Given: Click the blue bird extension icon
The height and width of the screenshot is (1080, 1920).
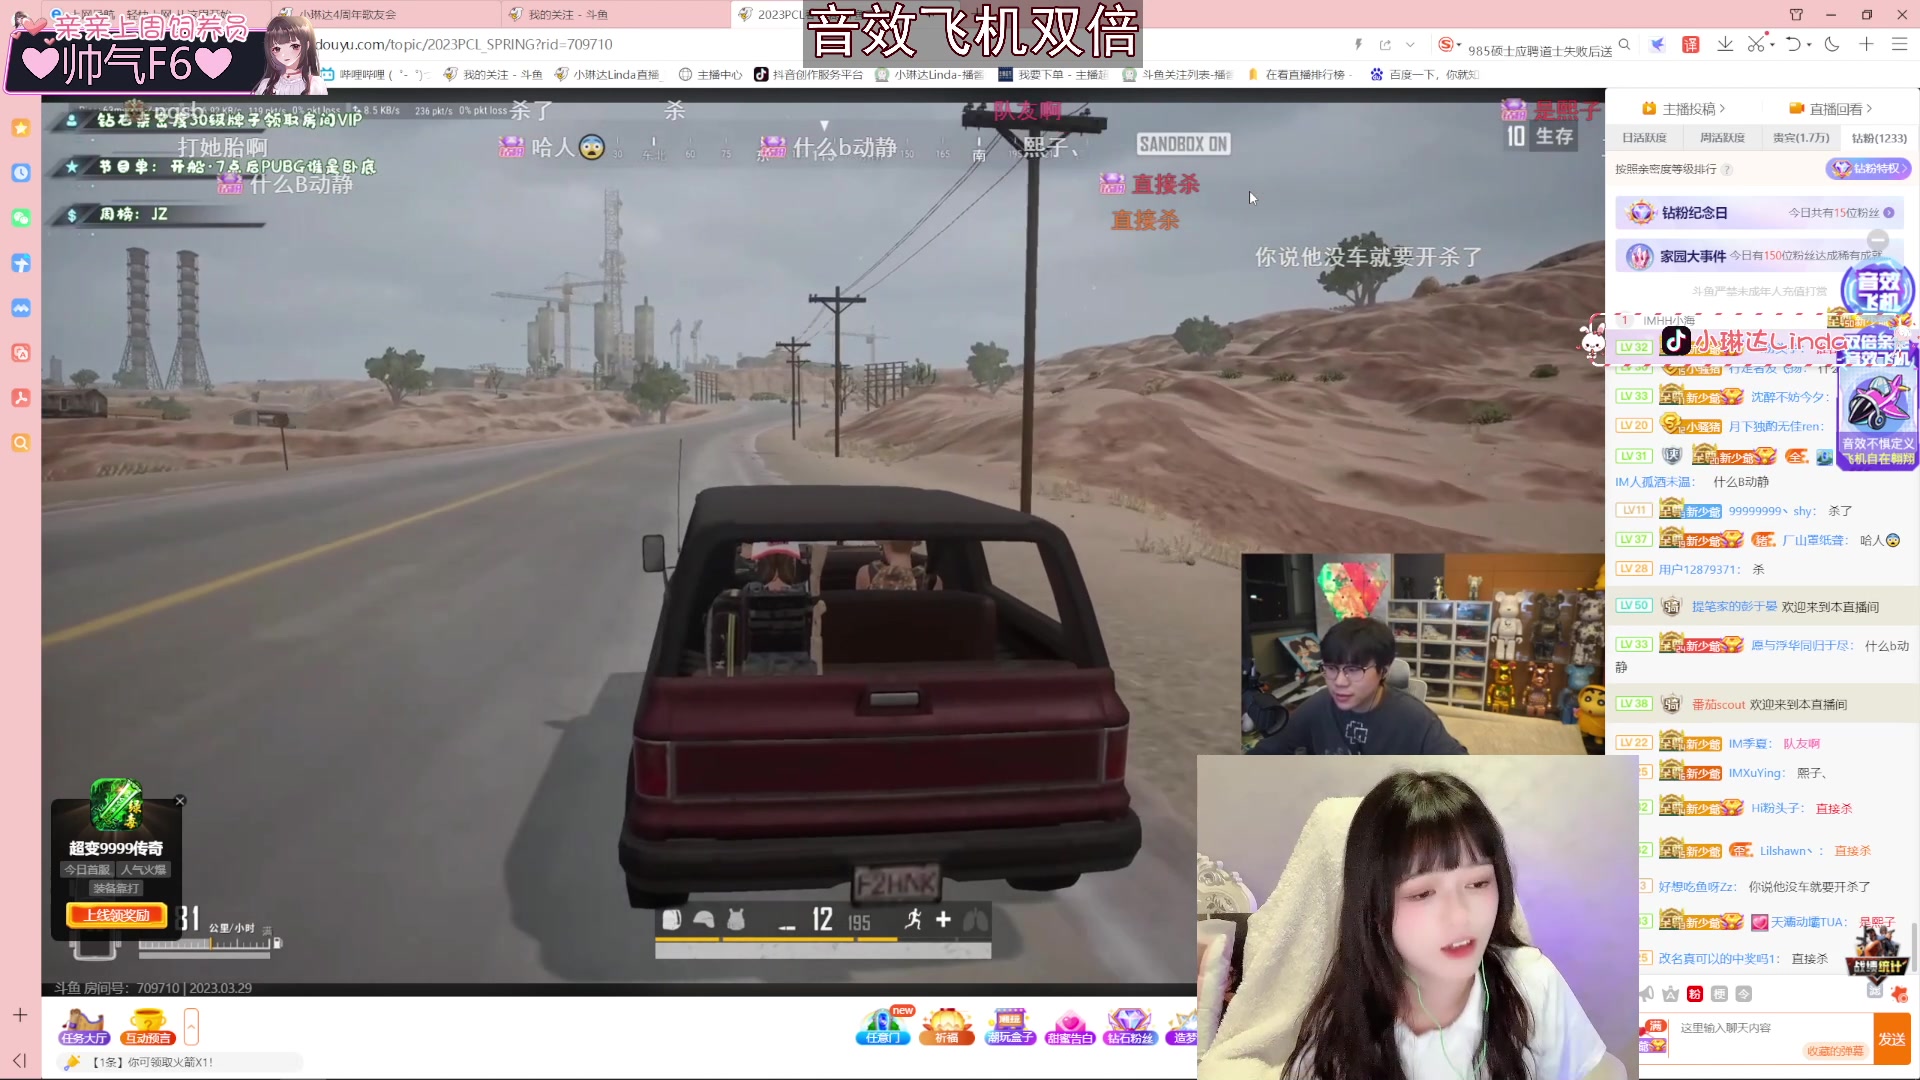Looking at the screenshot, I should [x=1657, y=45].
